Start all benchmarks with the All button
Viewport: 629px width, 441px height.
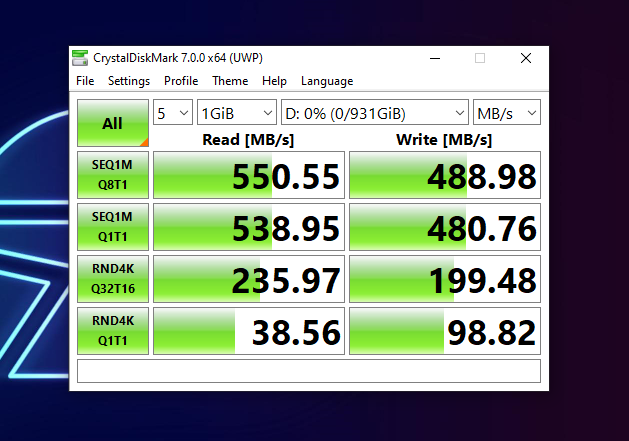coord(113,123)
